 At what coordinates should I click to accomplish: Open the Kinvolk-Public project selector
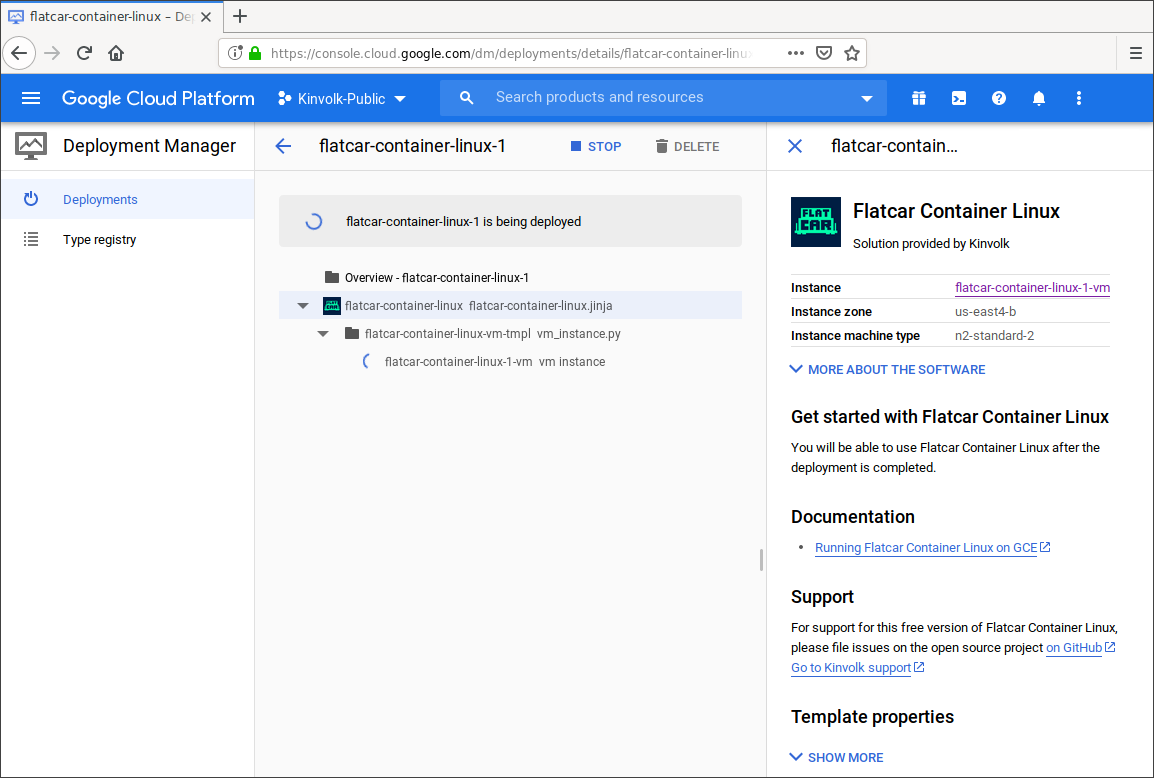341,98
